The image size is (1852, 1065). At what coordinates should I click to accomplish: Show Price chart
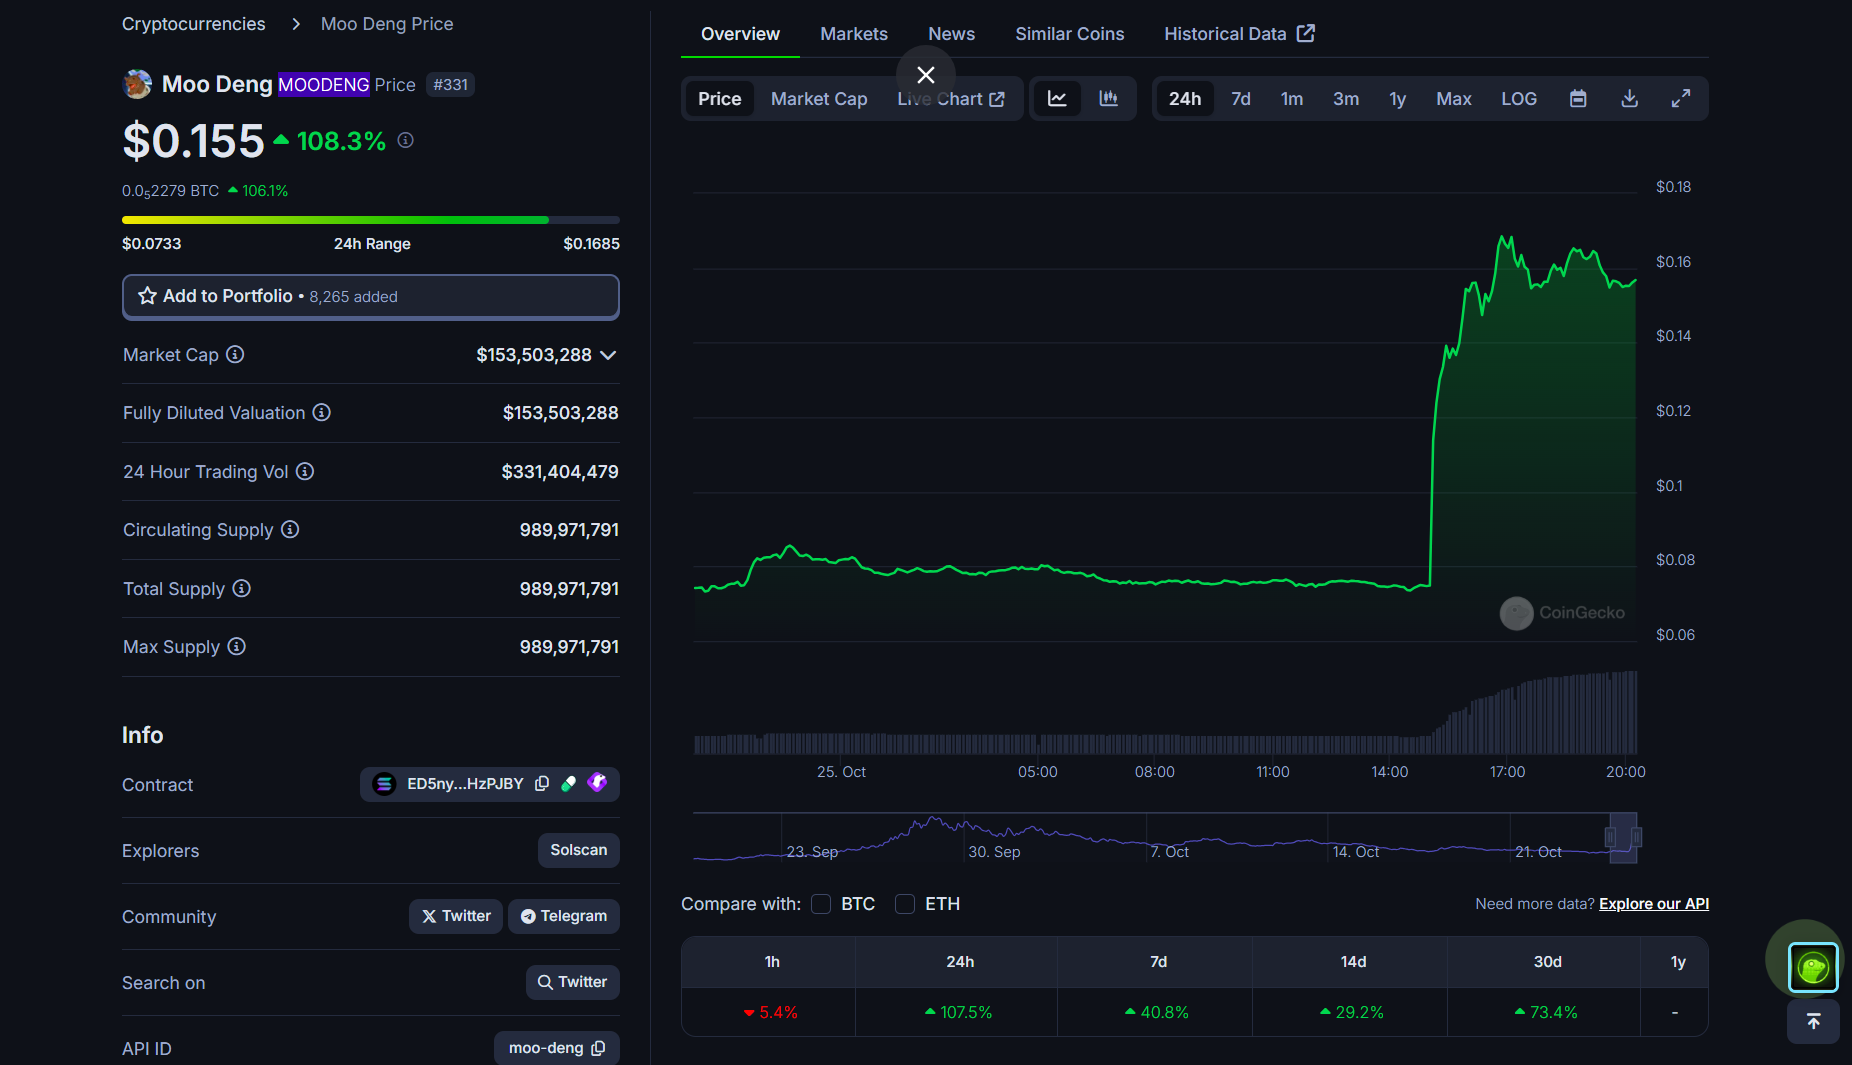pyautogui.click(x=720, y=98)
